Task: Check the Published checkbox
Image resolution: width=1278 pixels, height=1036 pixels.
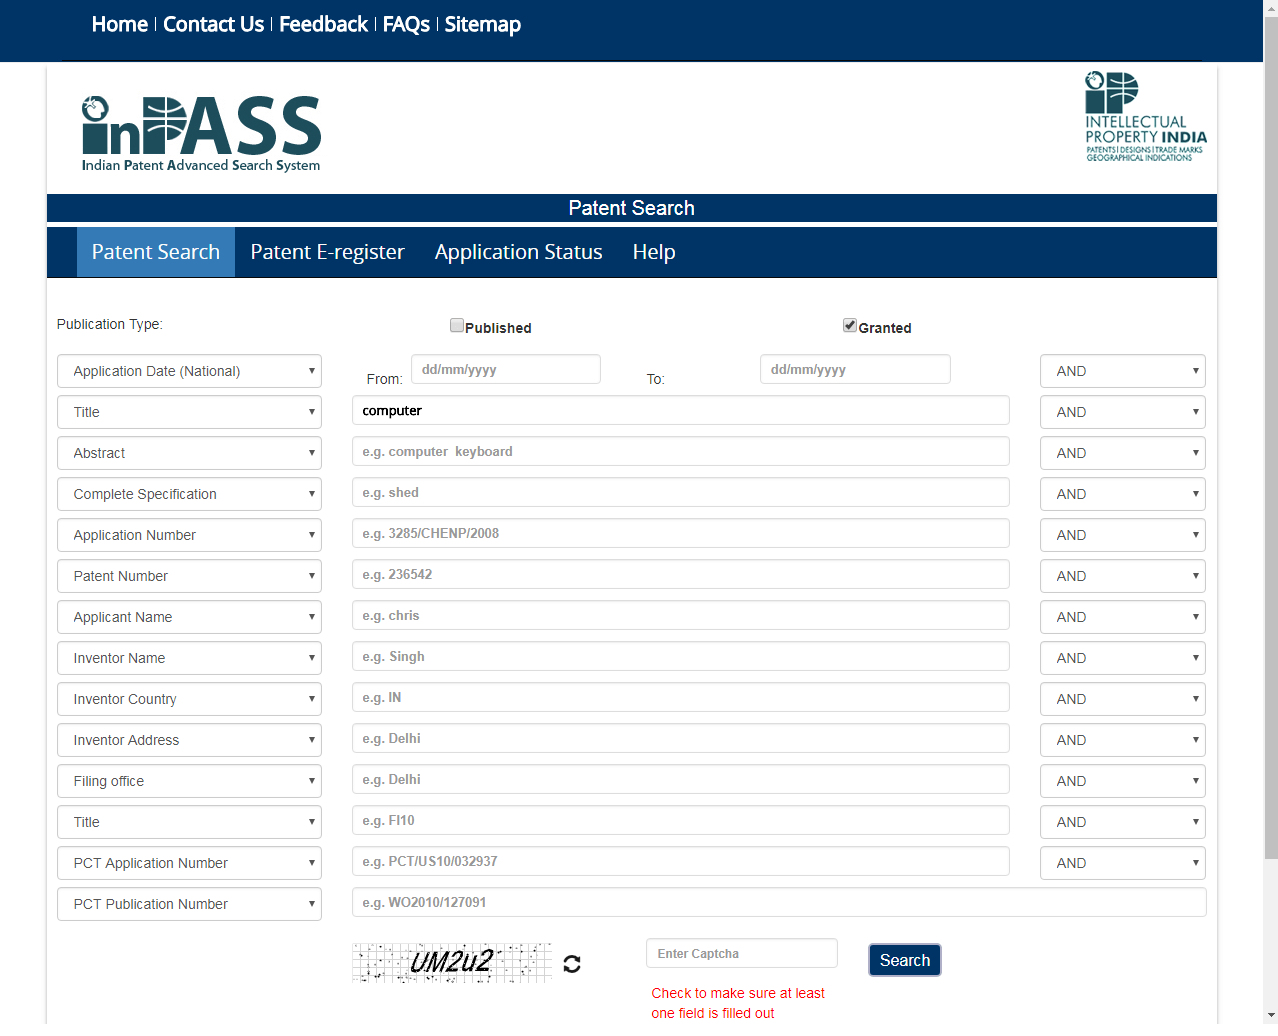Action: (x=456, y=324)
